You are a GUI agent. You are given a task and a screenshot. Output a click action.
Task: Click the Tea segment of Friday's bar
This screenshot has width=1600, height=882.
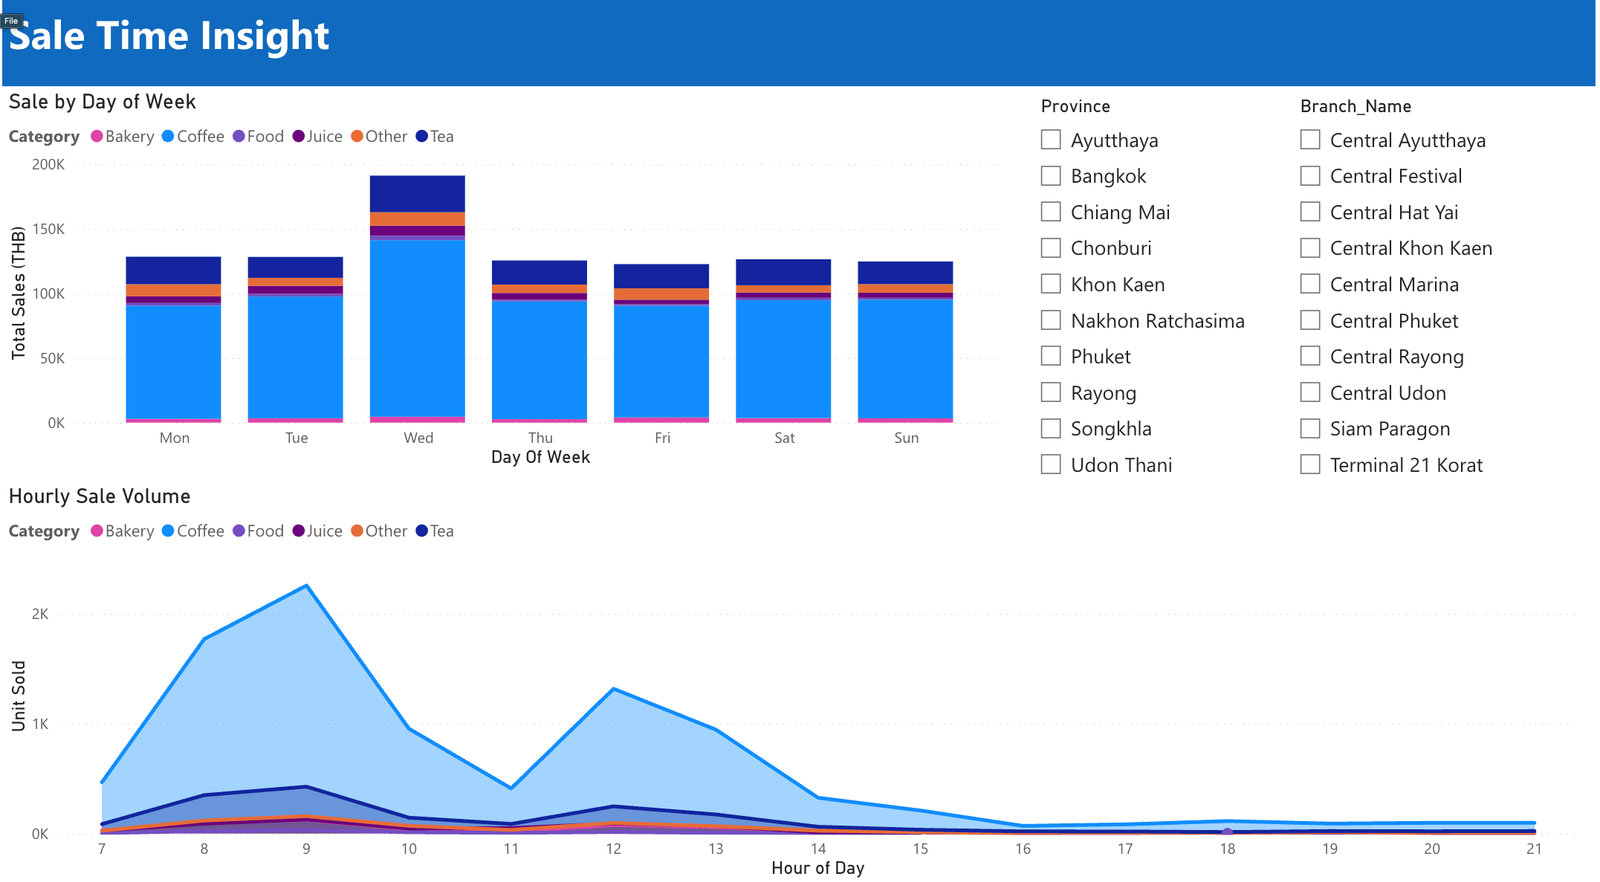point(661,276)
